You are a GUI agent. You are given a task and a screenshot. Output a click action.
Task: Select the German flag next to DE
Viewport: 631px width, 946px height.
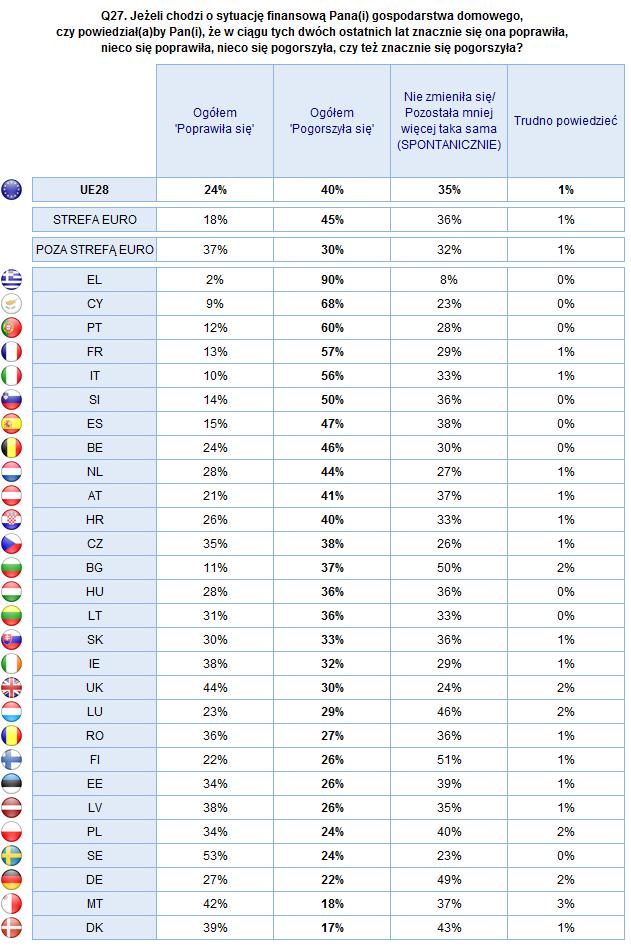click(11, 880)
